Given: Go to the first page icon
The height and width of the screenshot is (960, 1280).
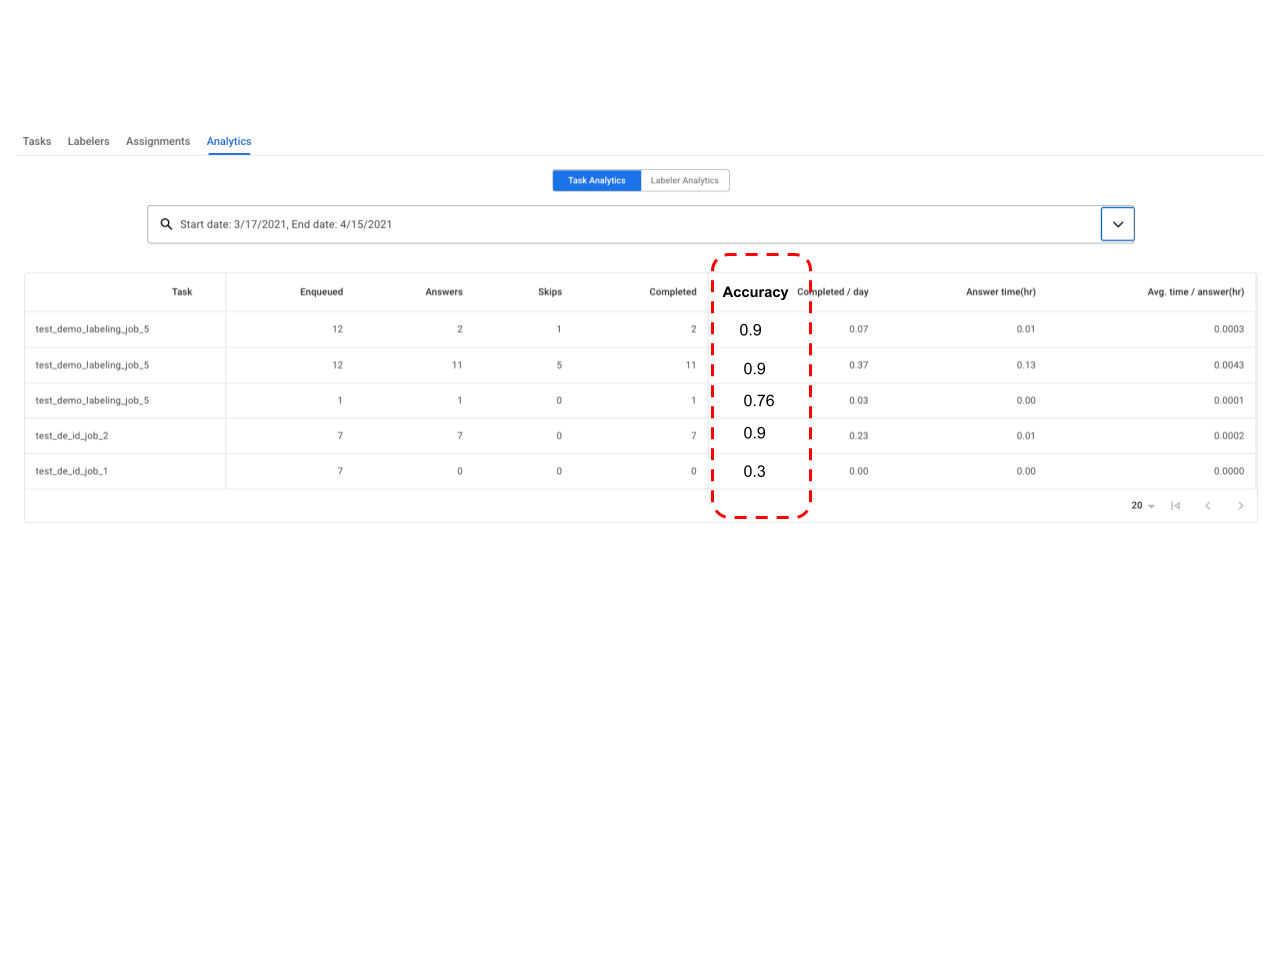Looking at the screenshot, I should coord(1176,506).
